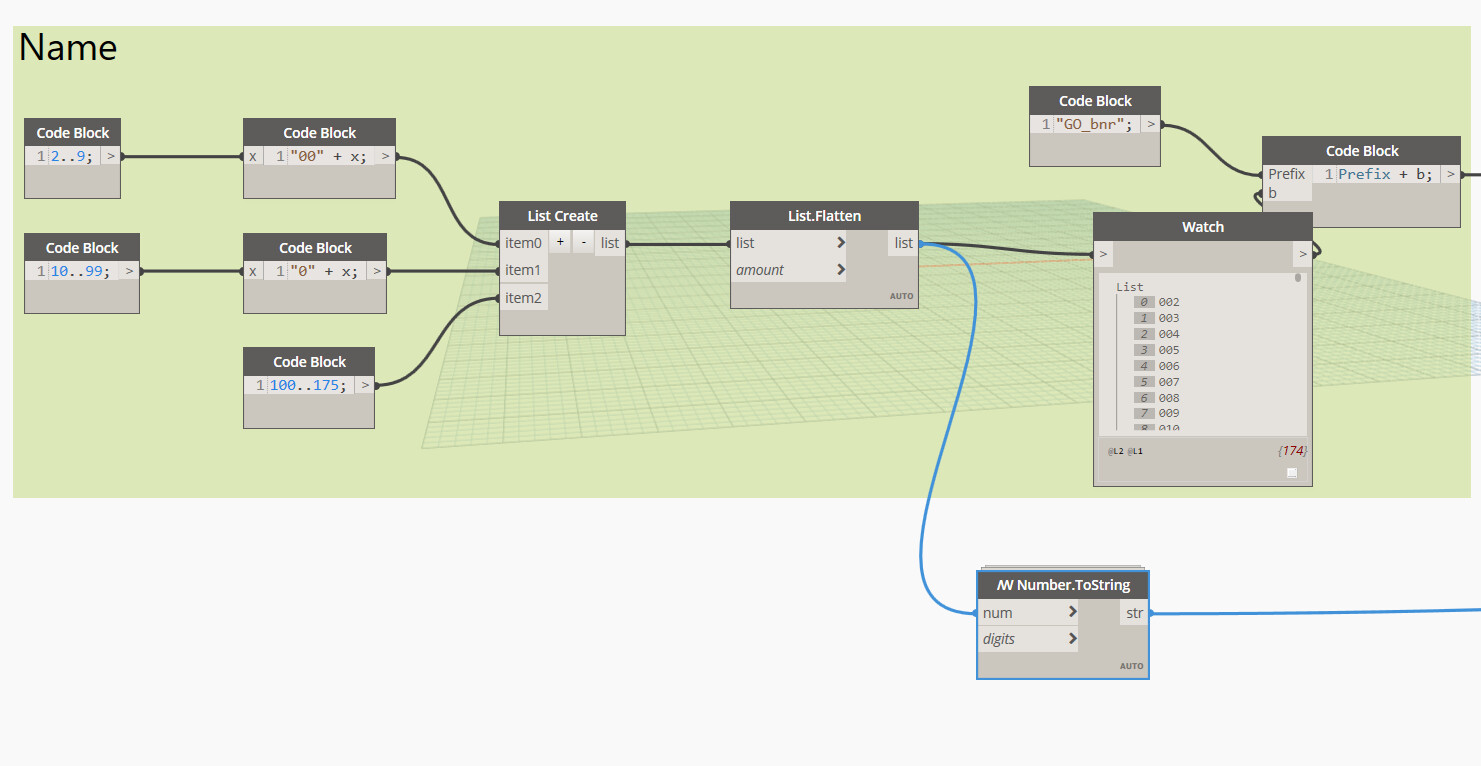Click the Prefix input port on Code Block
Image resolution: width=1481 pixels, height=766 pixels.
coord(1286,174)
